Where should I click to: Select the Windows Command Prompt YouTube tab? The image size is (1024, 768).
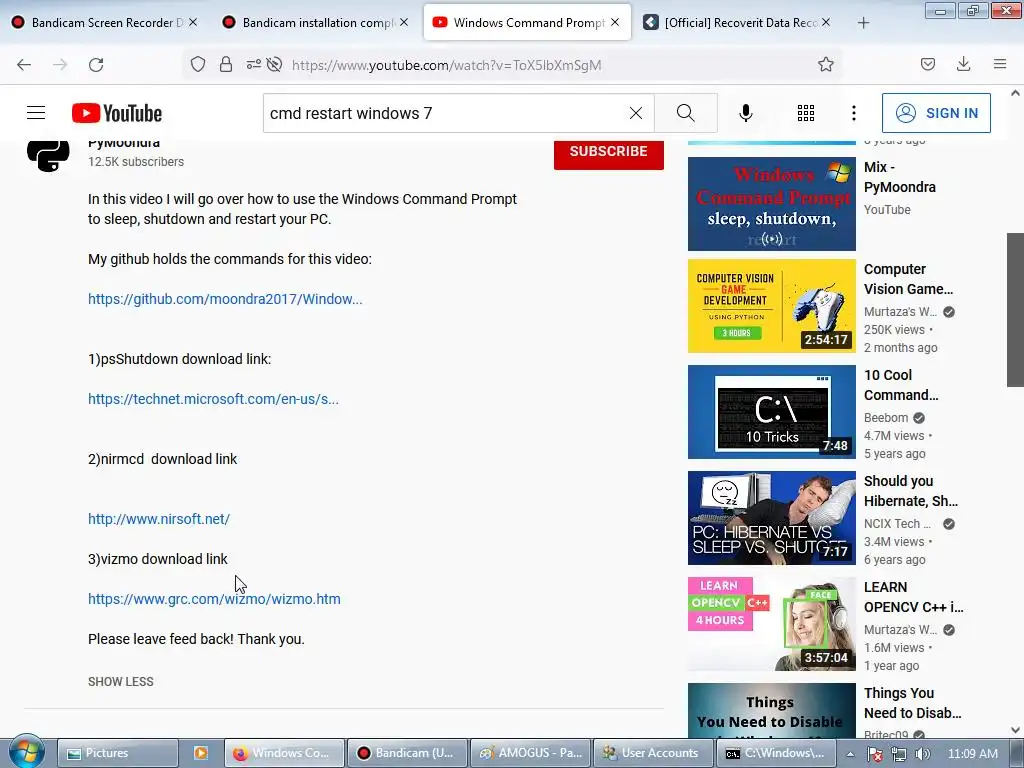coord(527,22)
